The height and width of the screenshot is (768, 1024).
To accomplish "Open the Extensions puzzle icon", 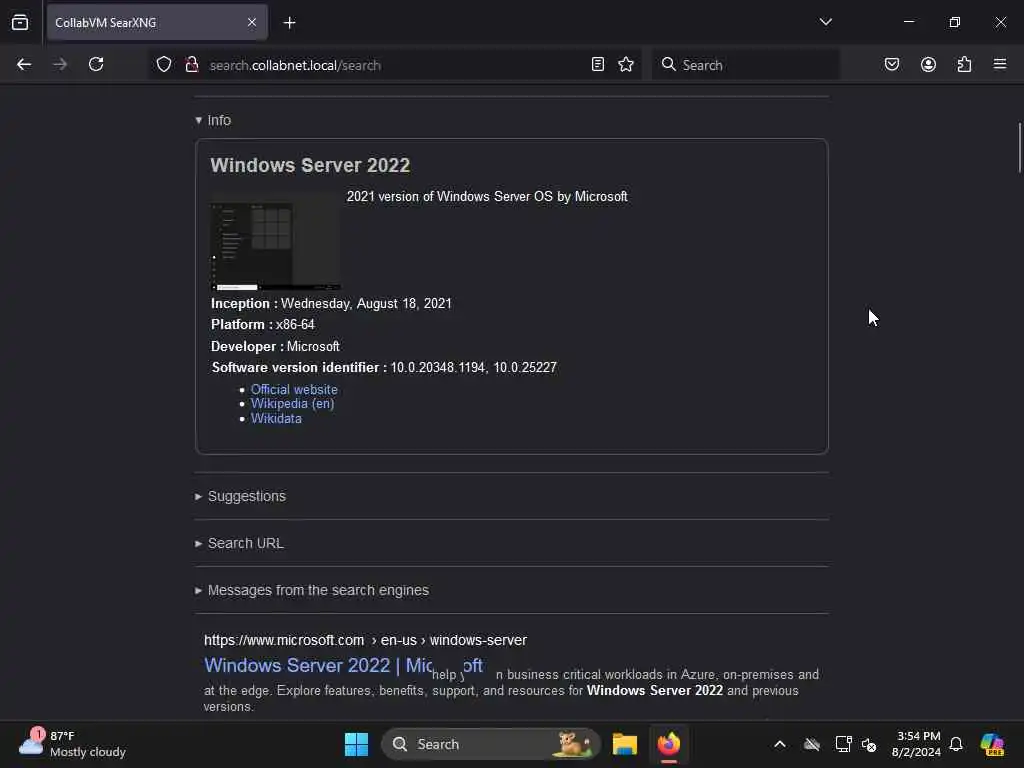I will point(964,64).
